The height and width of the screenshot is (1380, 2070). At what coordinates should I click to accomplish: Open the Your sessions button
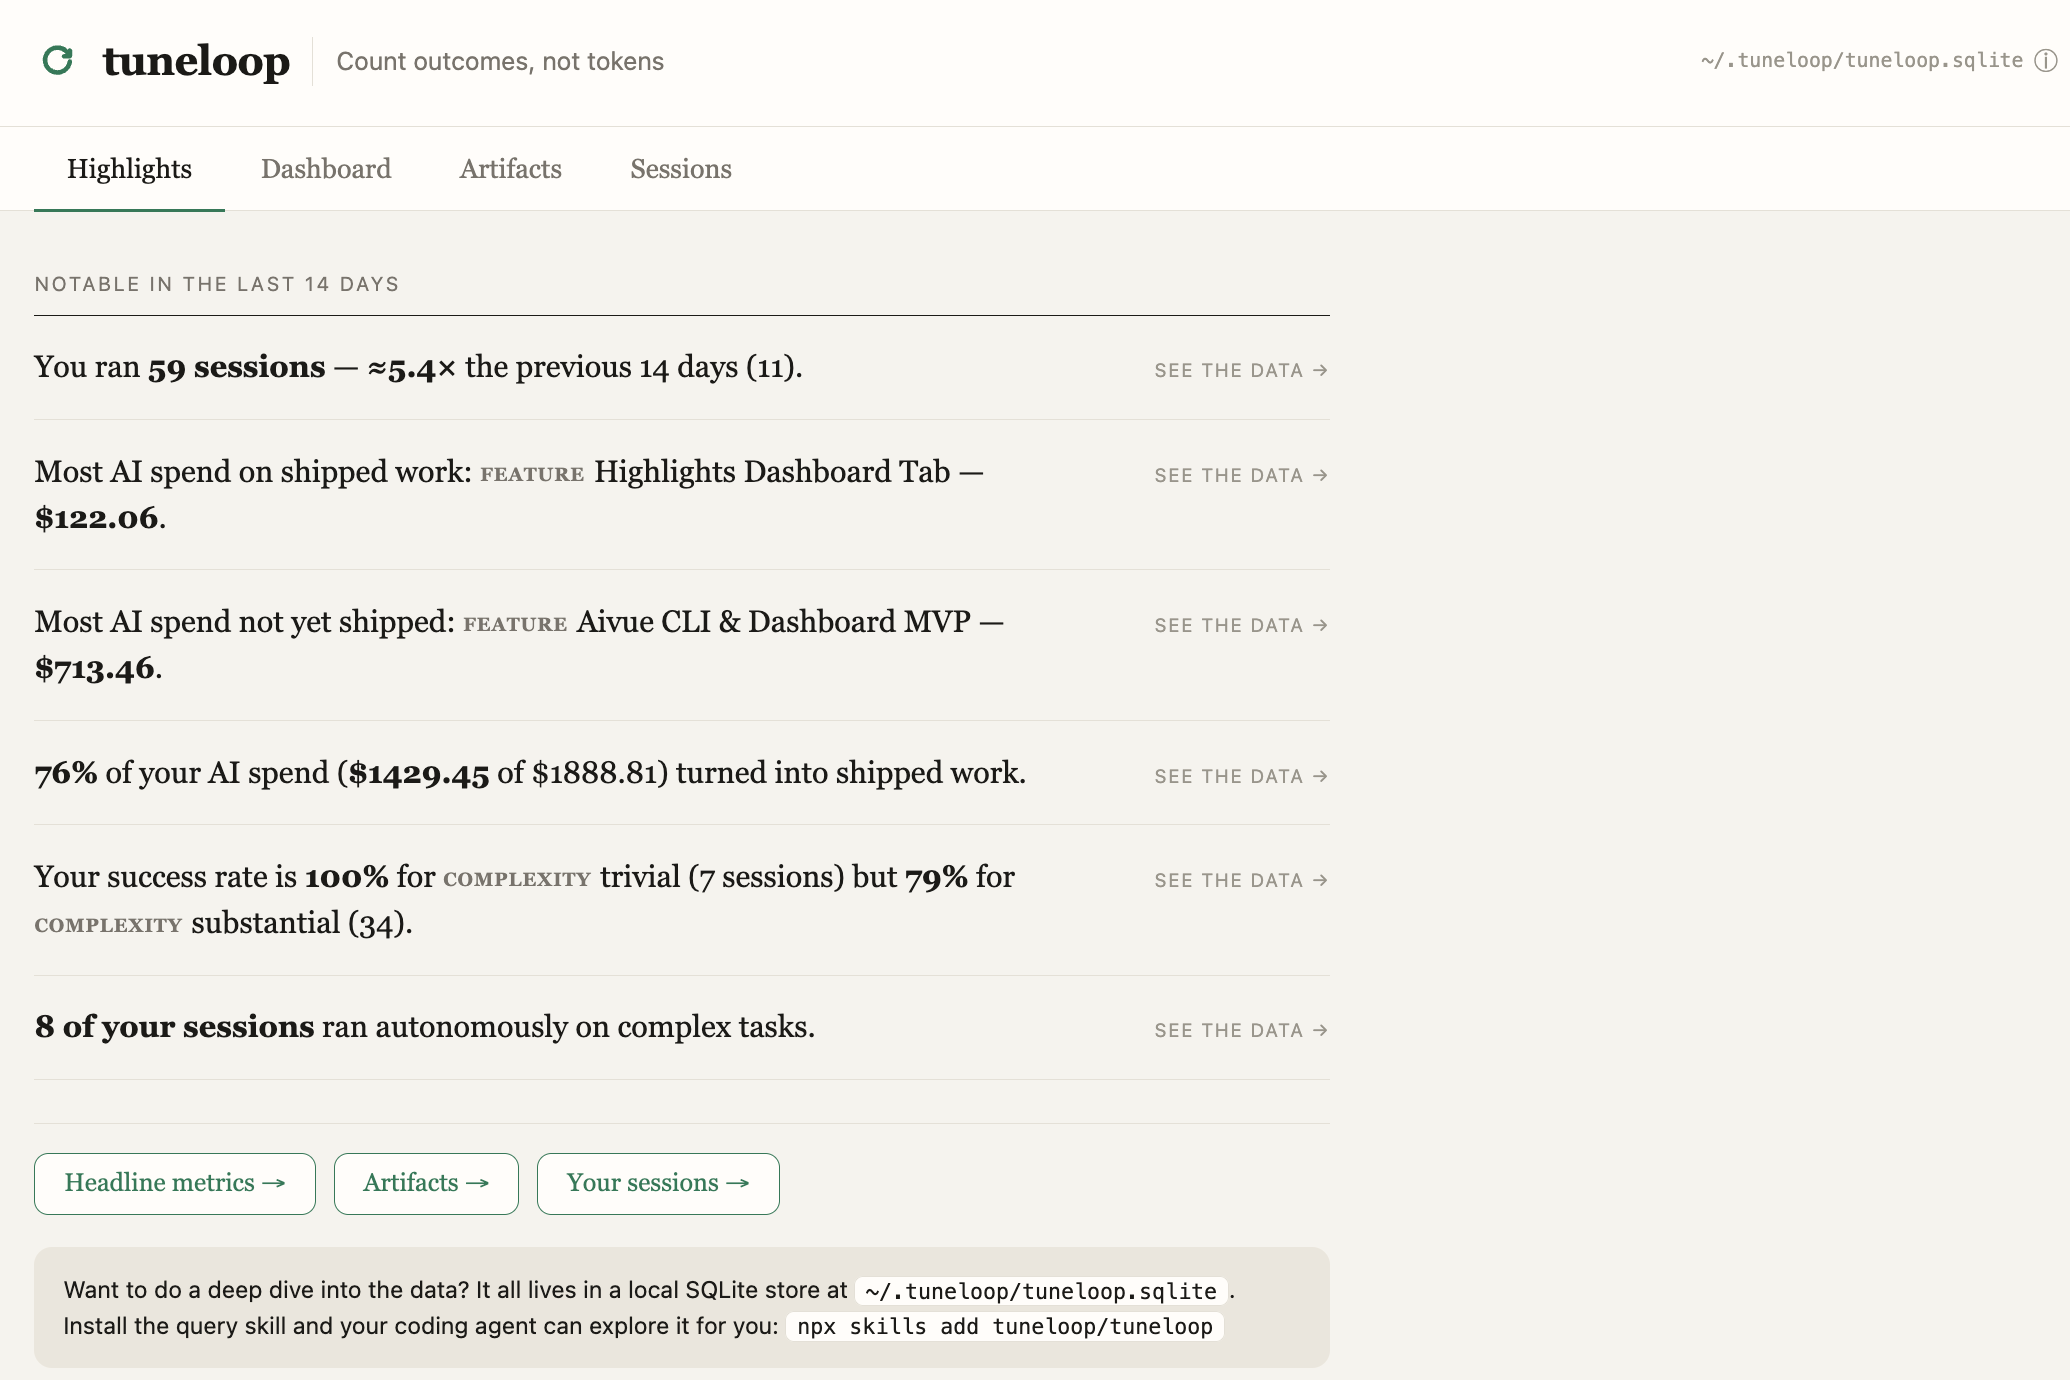[658, 1184]
